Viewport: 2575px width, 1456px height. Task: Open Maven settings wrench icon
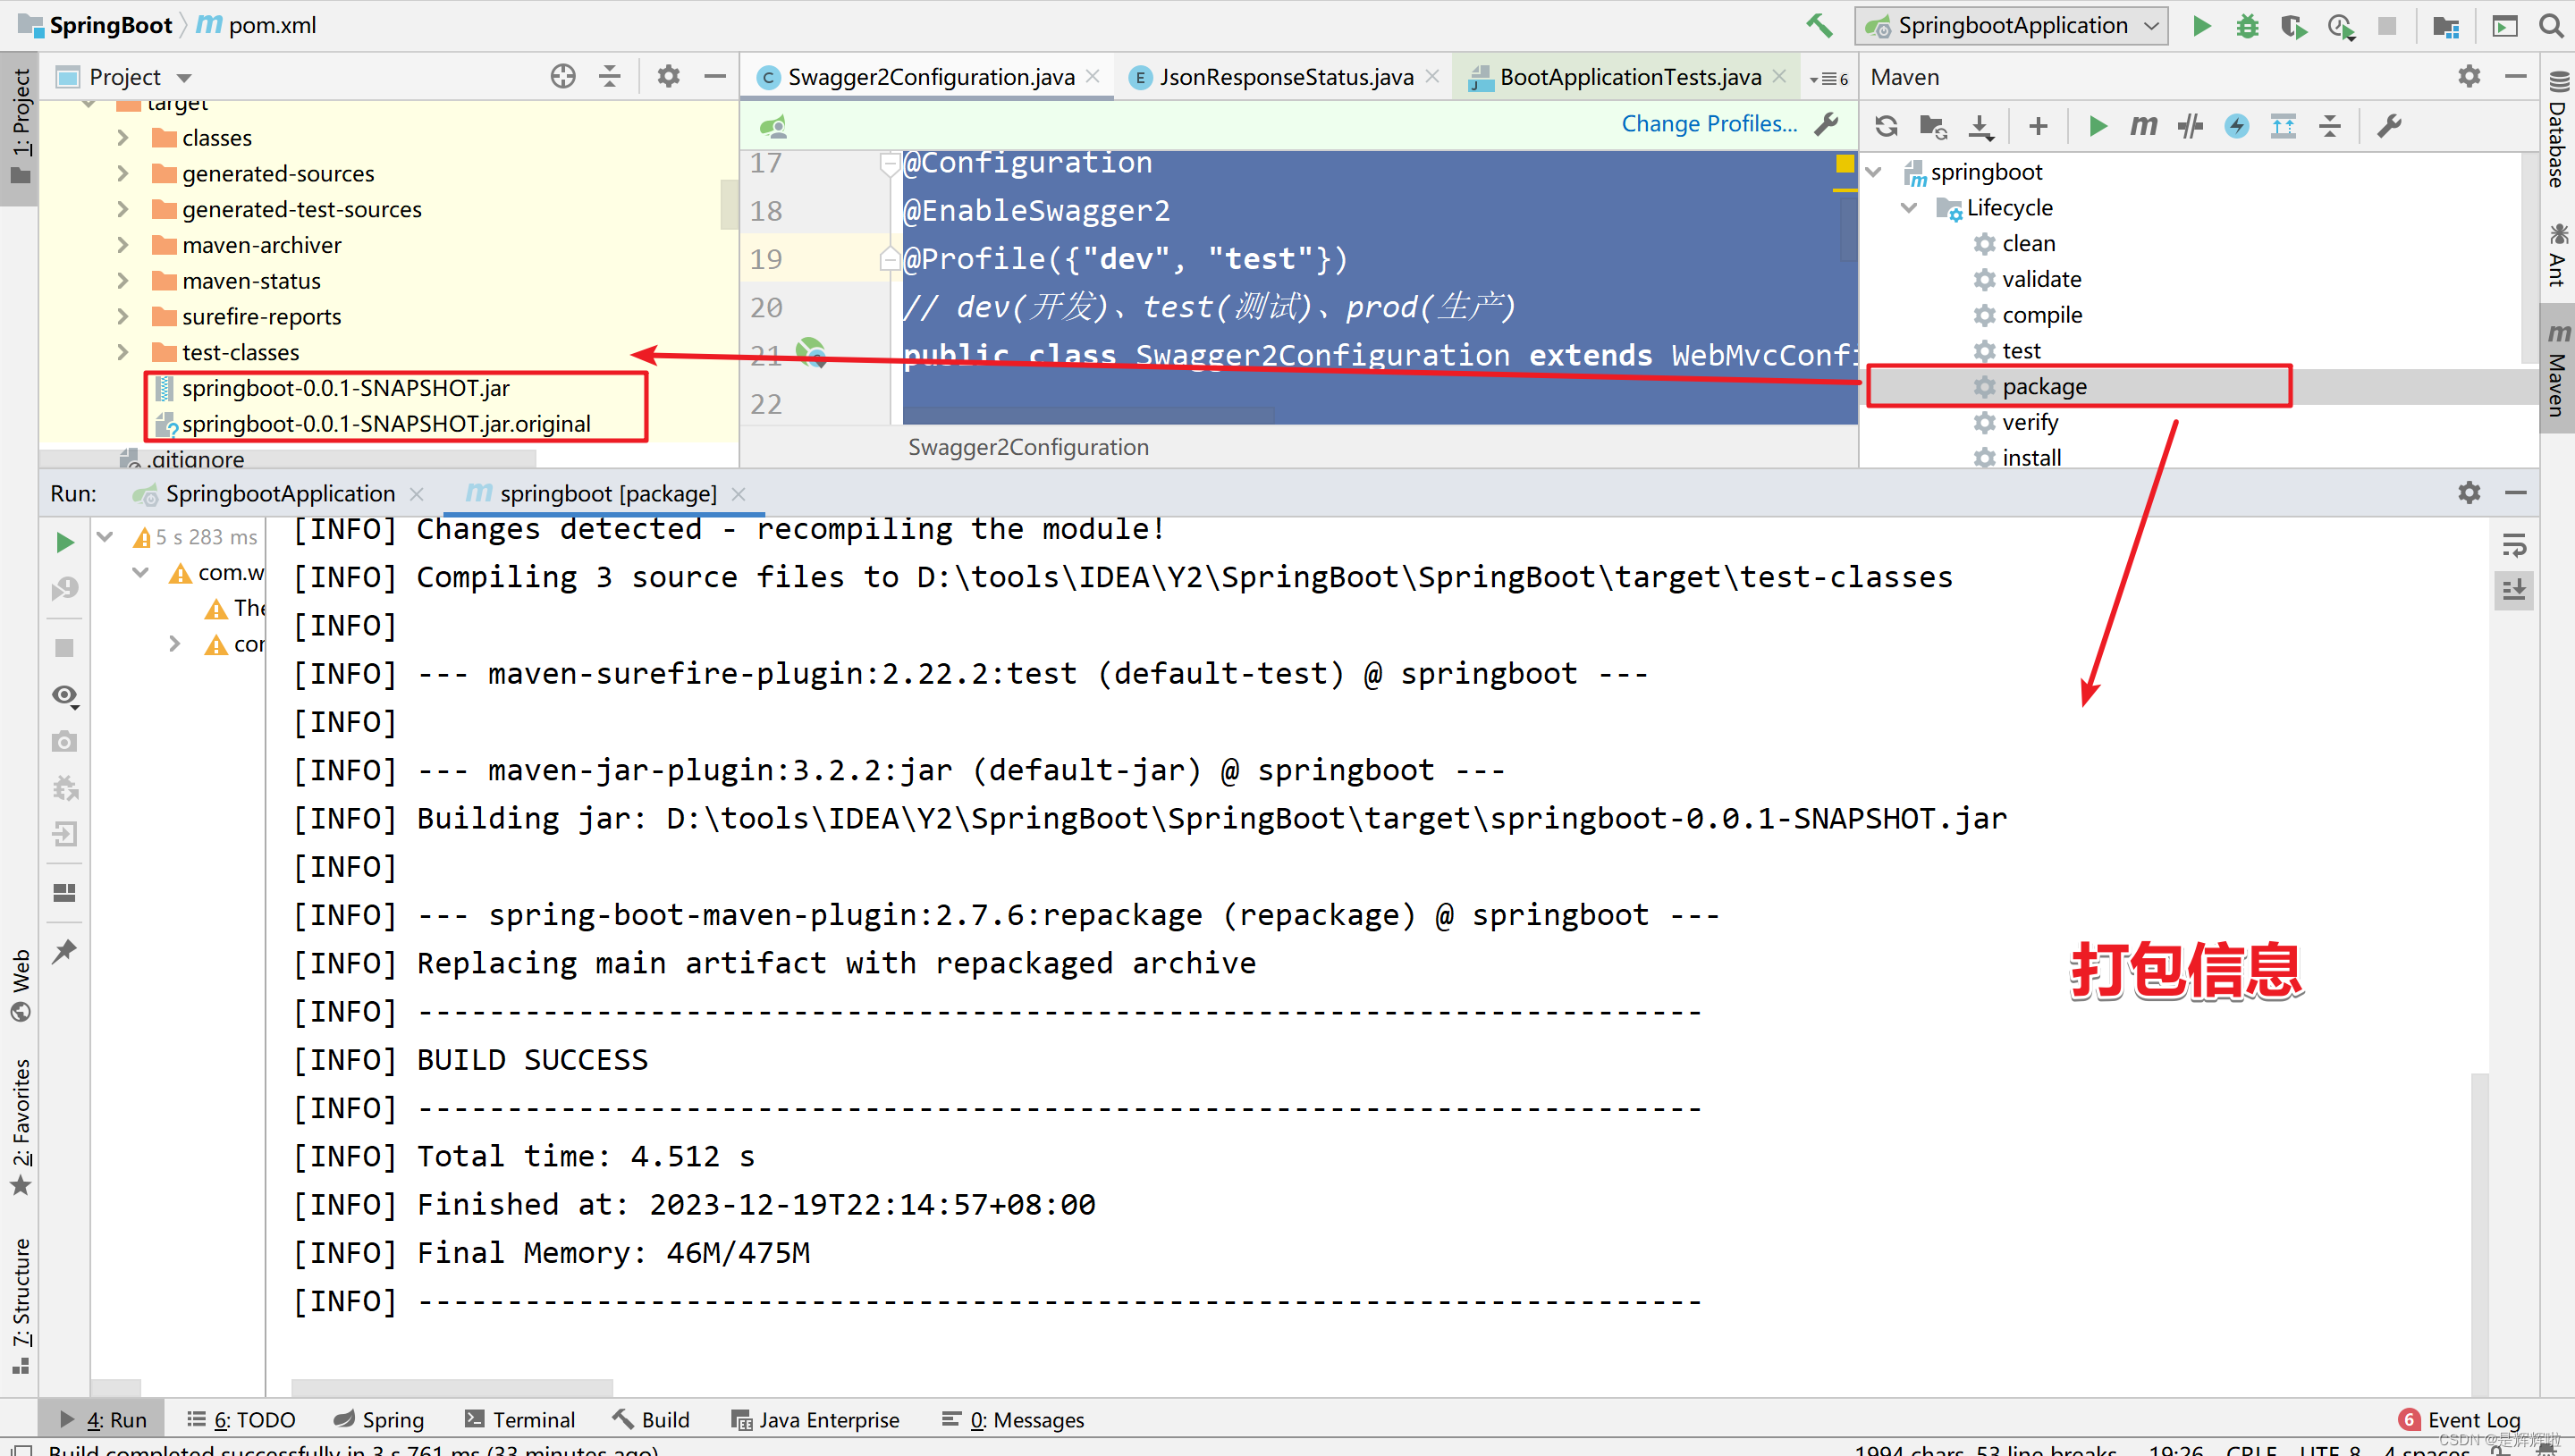pos(2389,126)
